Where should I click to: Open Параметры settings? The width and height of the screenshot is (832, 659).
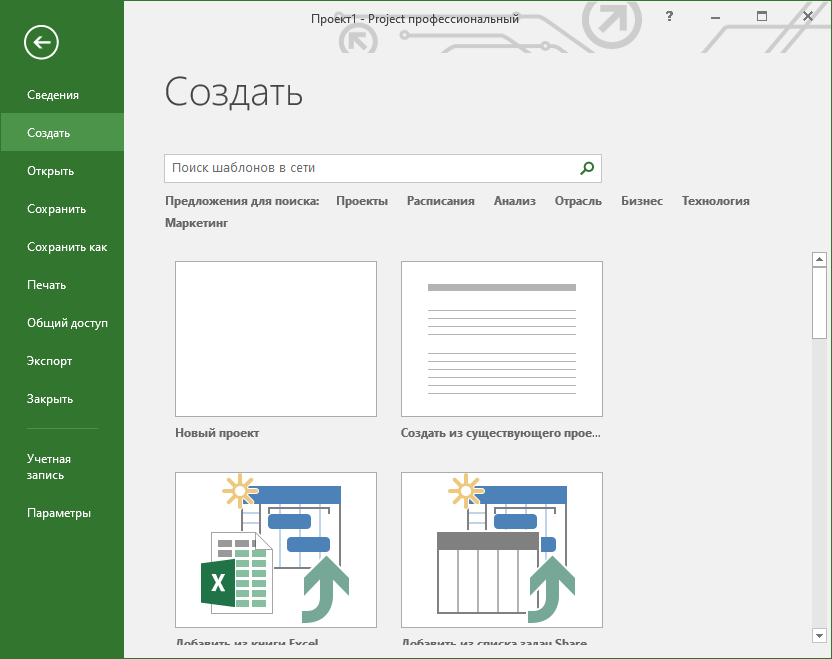(59, 513)
